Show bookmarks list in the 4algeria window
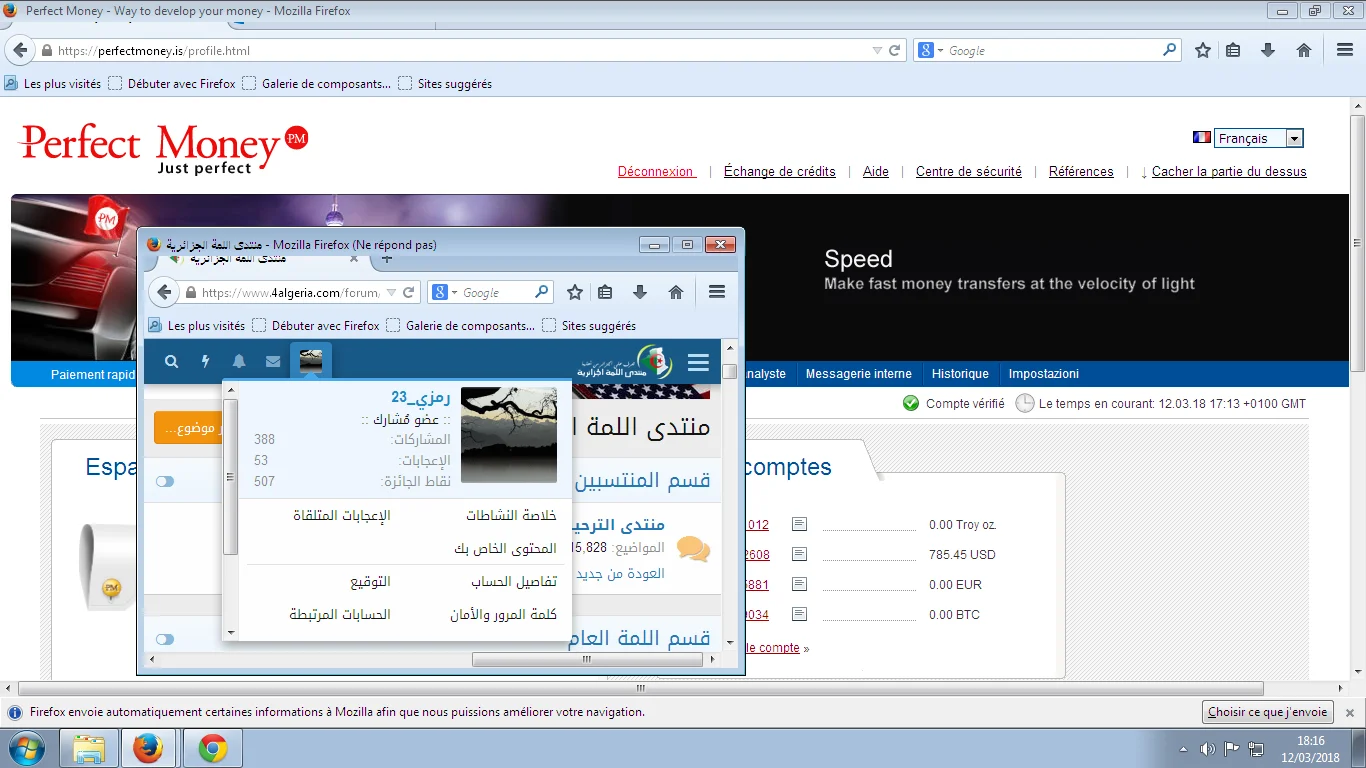This screenshot has width=1366, height=768. pos(606,292)
